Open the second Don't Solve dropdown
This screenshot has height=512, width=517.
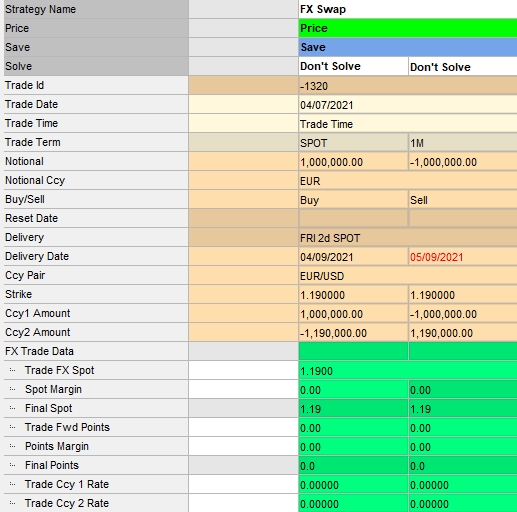point(463,66)
